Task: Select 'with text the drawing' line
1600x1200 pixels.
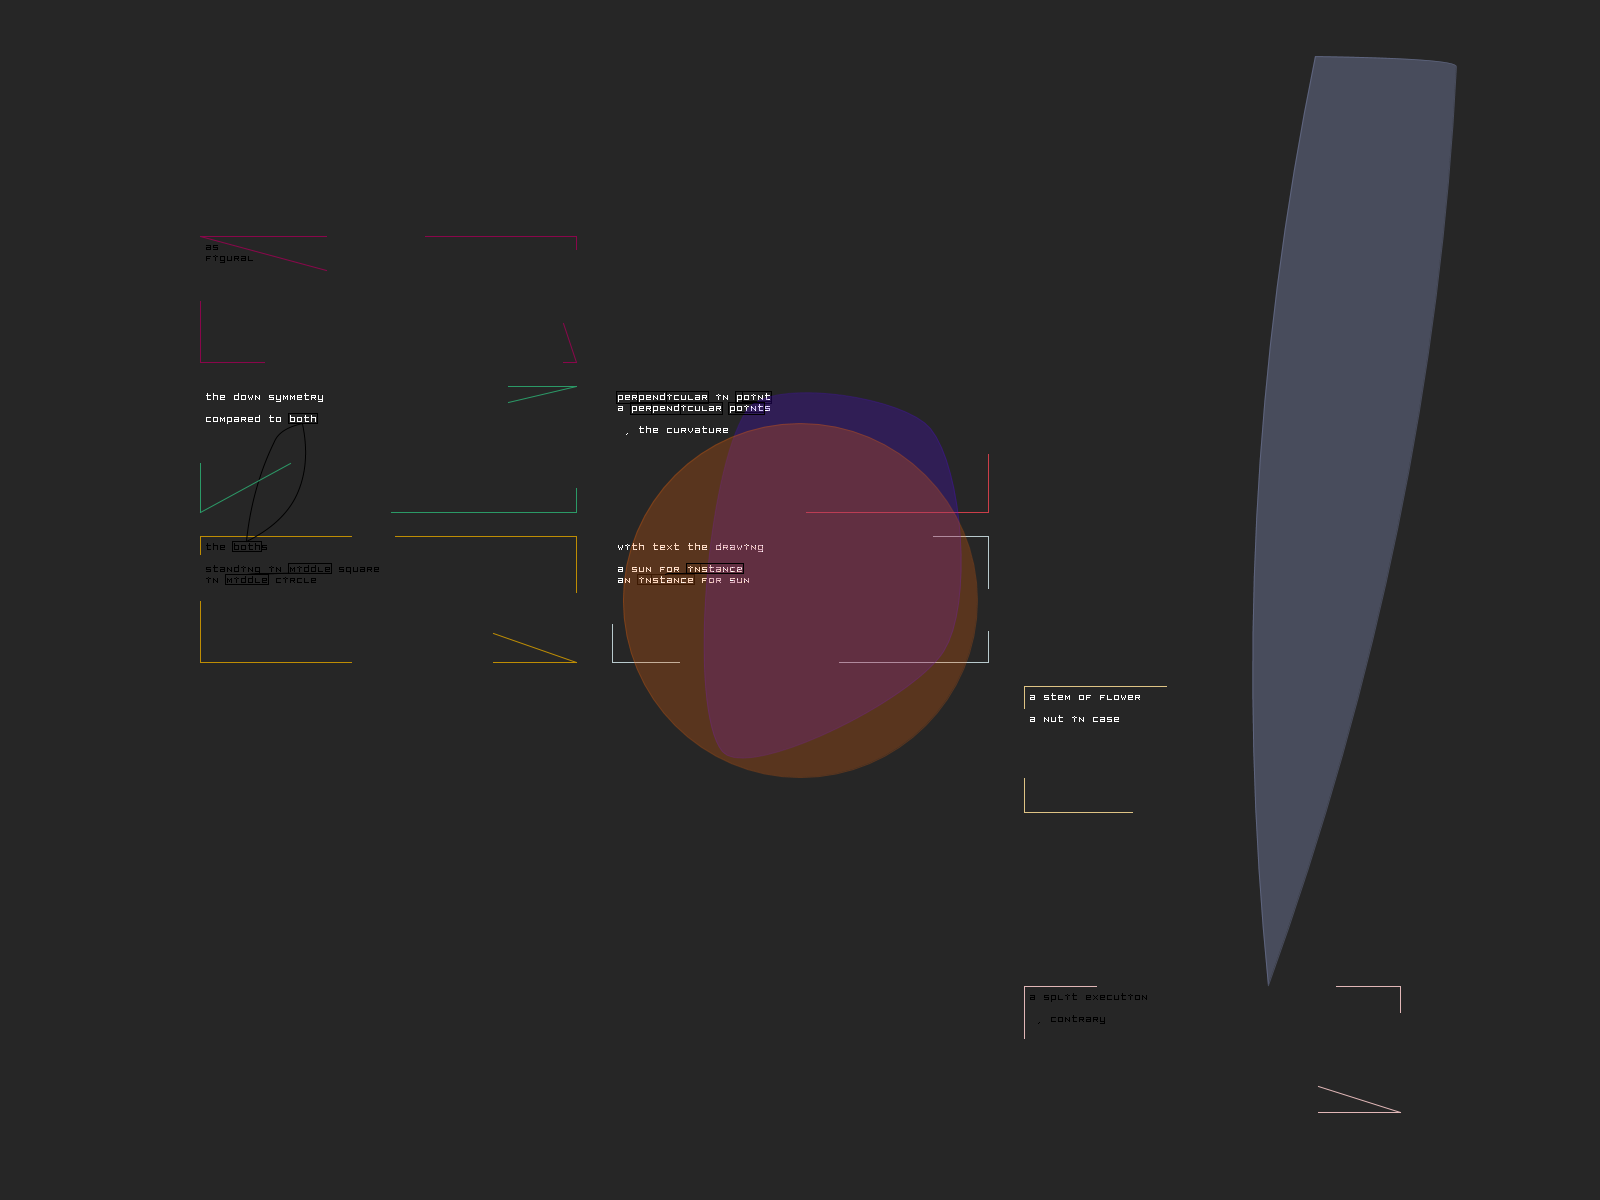Action: [x=690, y=547]
